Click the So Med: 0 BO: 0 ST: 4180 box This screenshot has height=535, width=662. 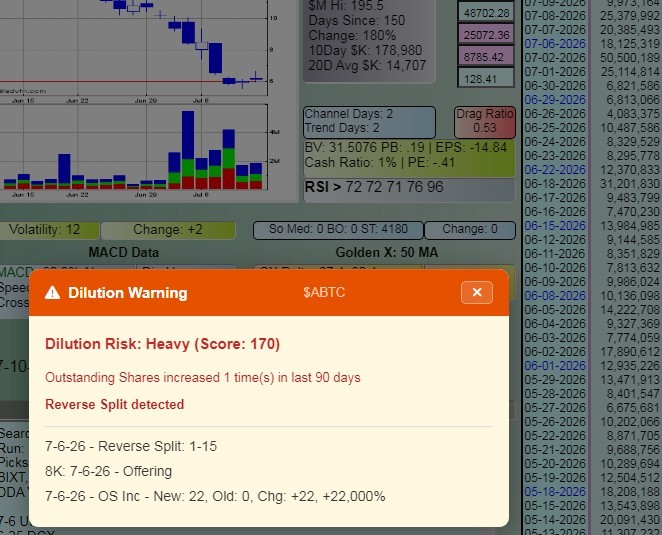pyautogui.click(x=338, y=230)
